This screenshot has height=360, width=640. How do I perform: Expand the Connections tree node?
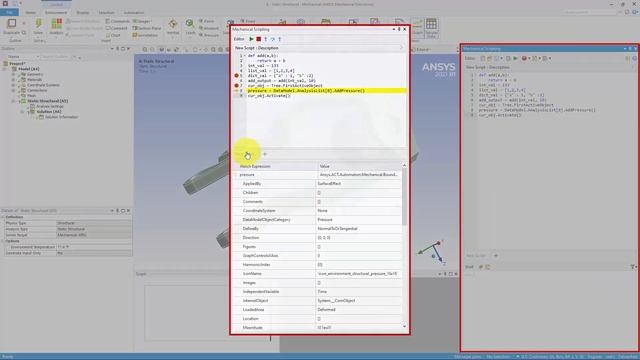tap(13, 90)
